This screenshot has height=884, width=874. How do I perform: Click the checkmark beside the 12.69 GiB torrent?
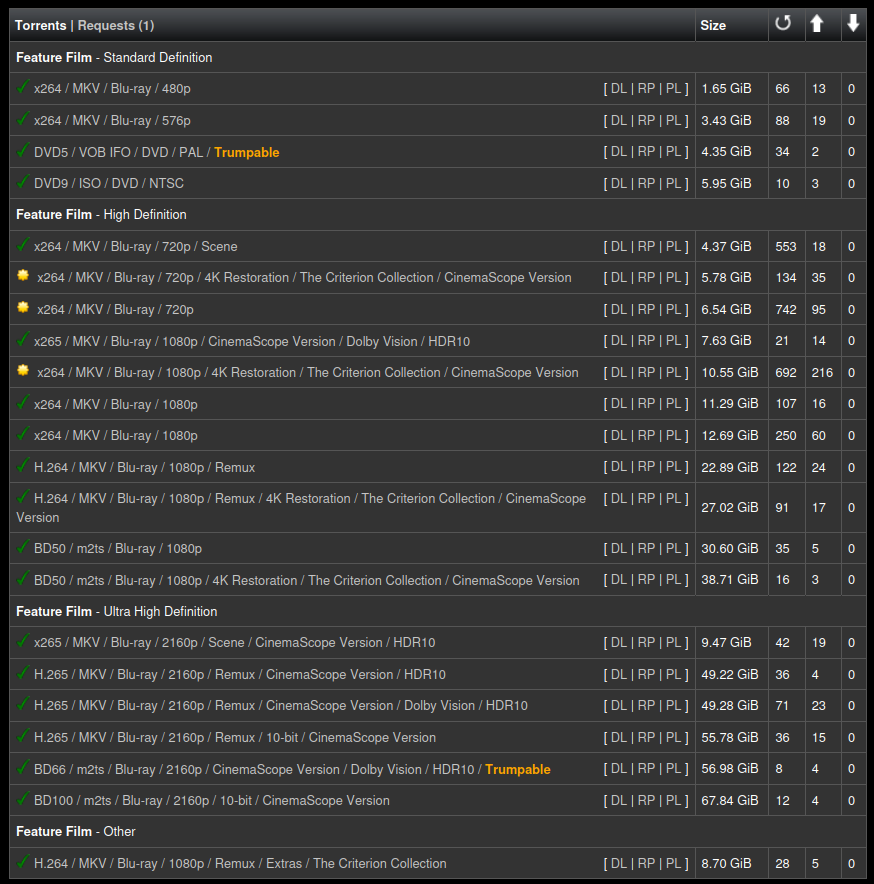tap(23, 434)
